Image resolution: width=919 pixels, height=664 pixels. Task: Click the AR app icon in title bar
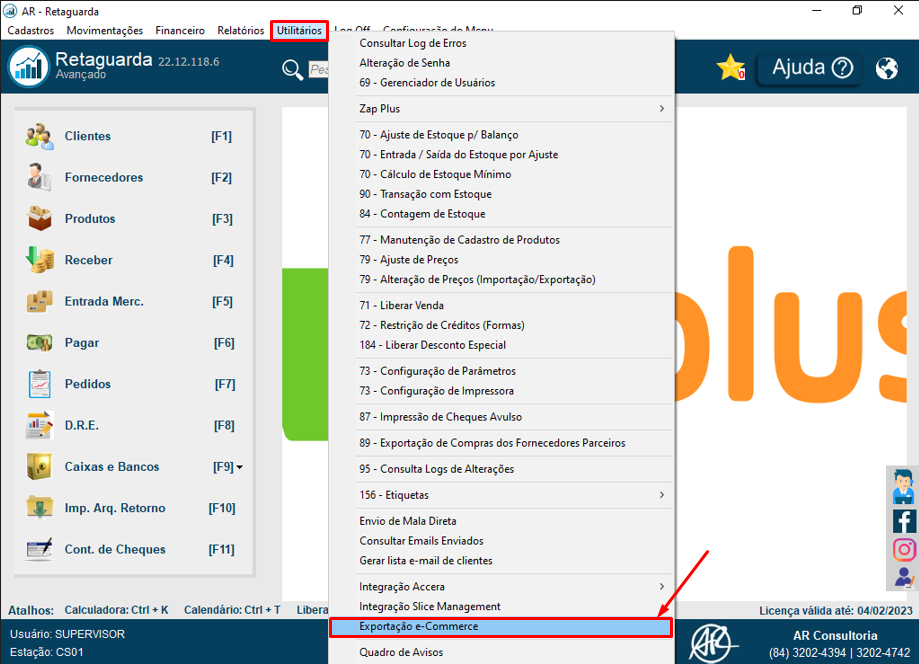click(10, 11)
